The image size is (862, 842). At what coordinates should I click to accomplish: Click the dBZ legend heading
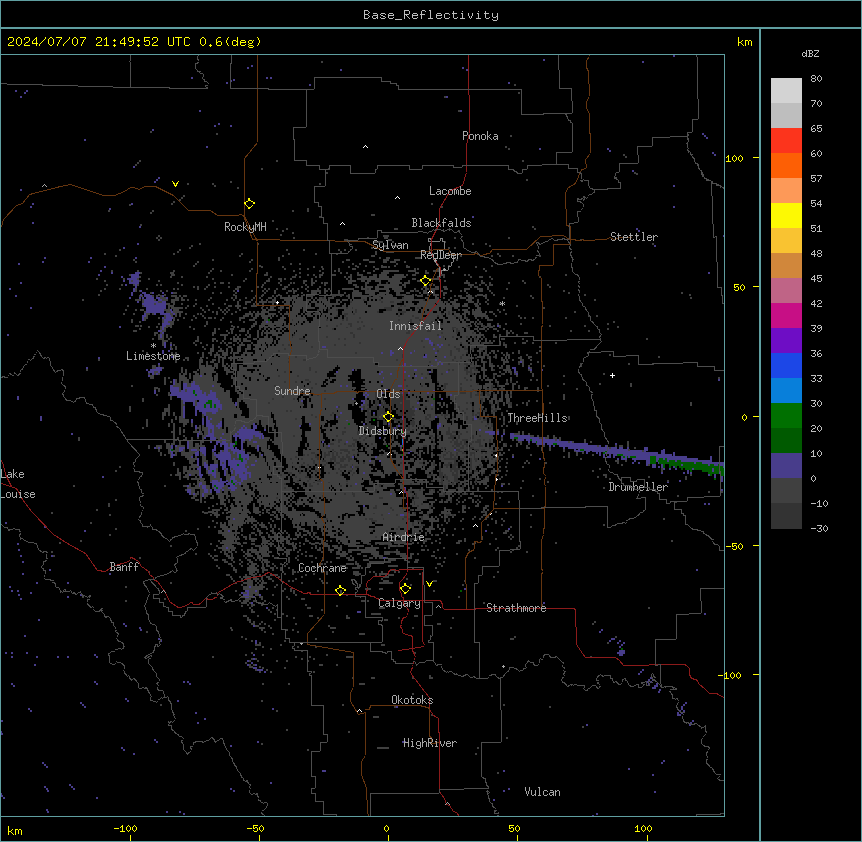(x=810, y=54)
